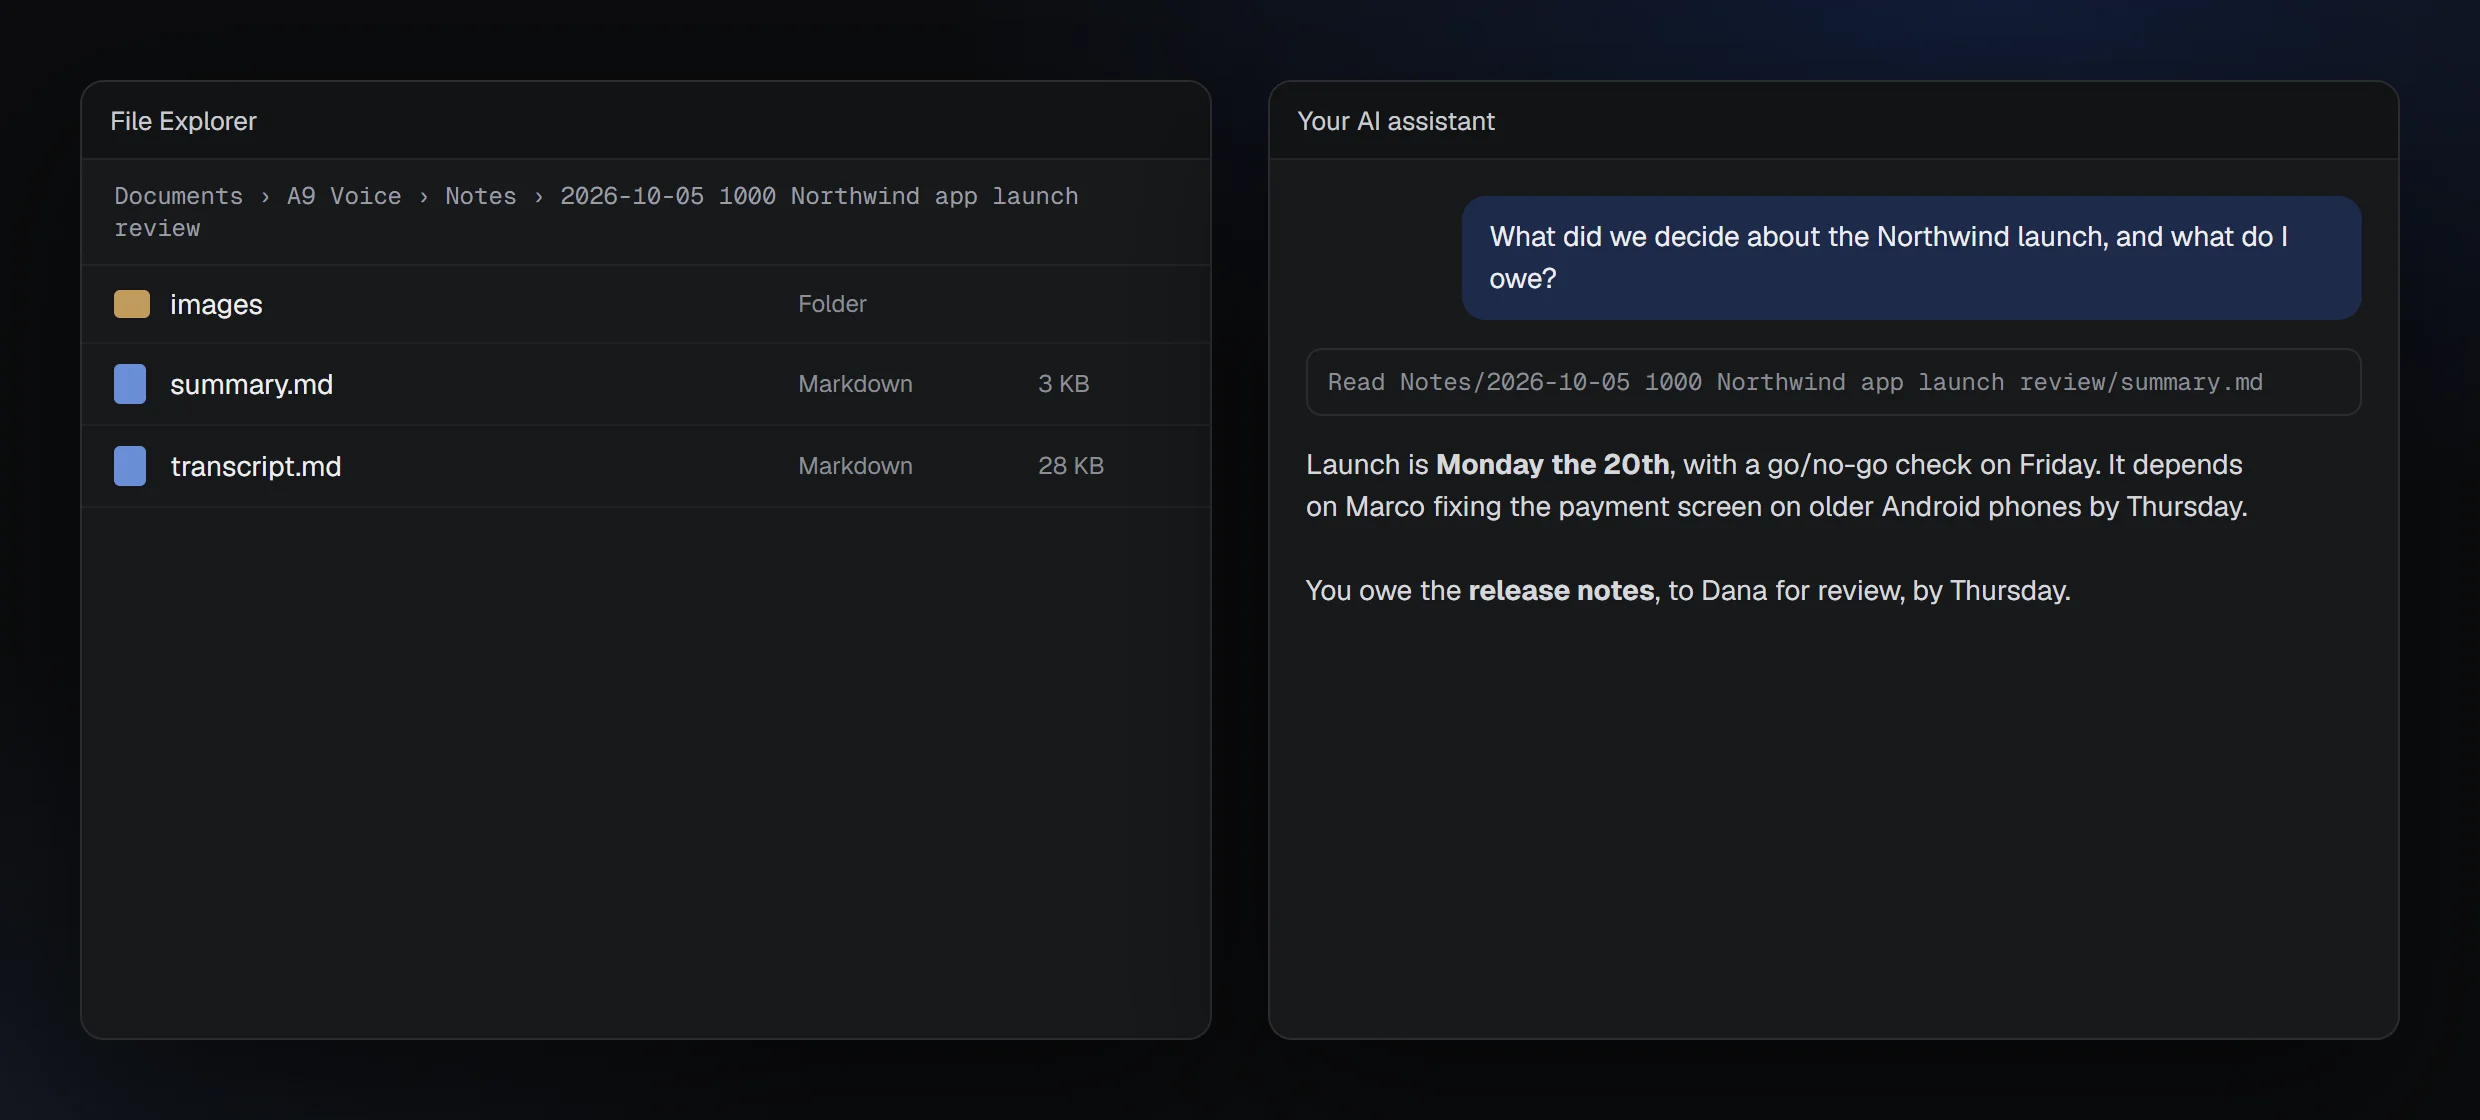The image size is (2480, 1120).
Task: Click the Northwind app launch review breadcrumb
Action: pos(596,212)
